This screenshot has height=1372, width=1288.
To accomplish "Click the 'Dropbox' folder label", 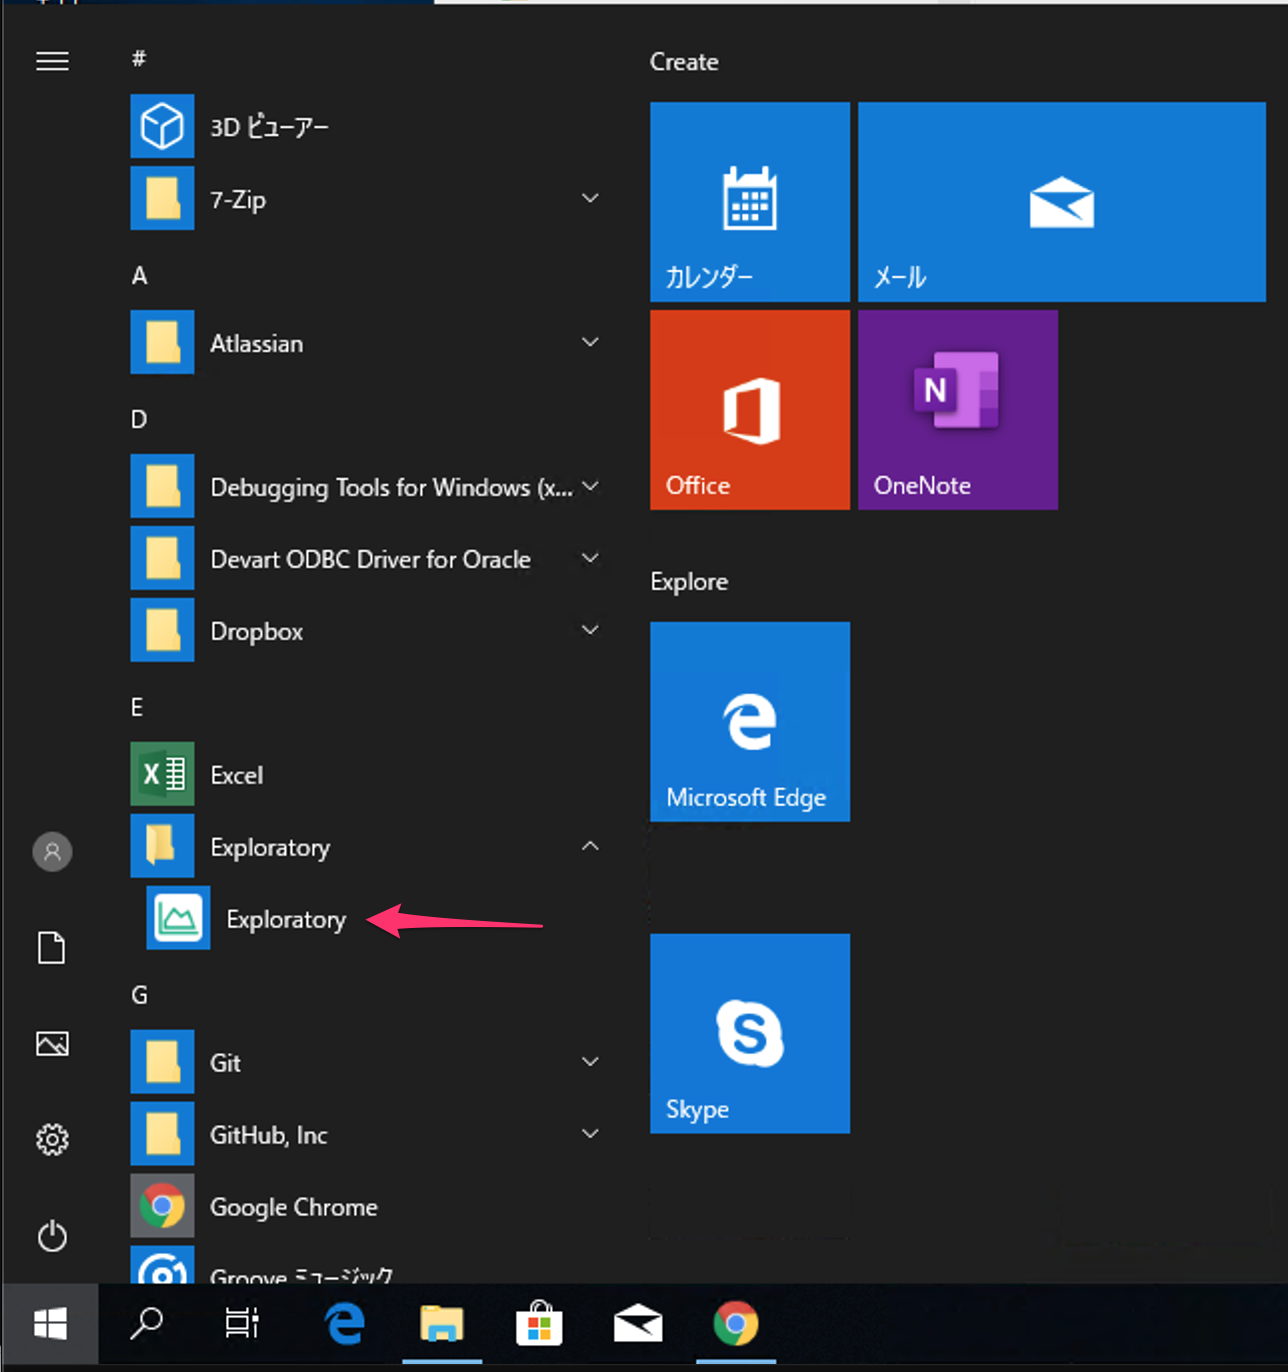I will (x=257, y=632).
